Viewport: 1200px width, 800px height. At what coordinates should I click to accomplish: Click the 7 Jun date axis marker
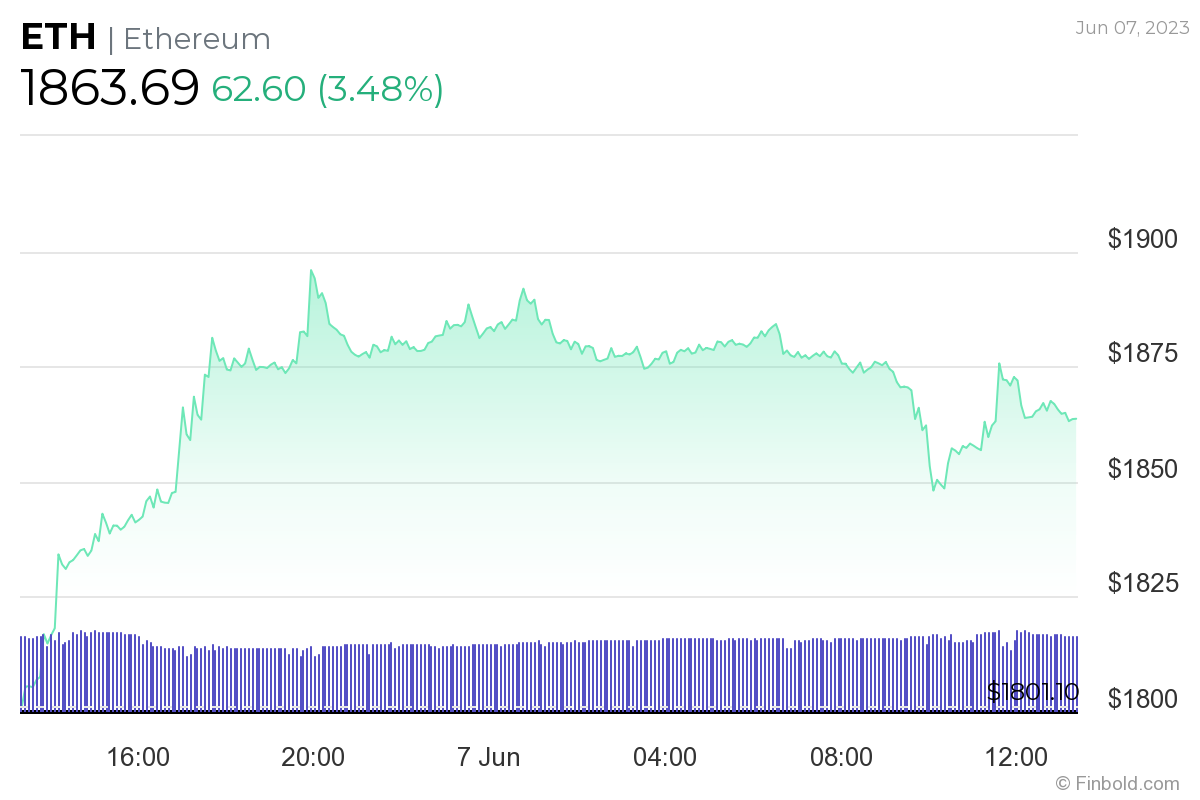(489, 757)
